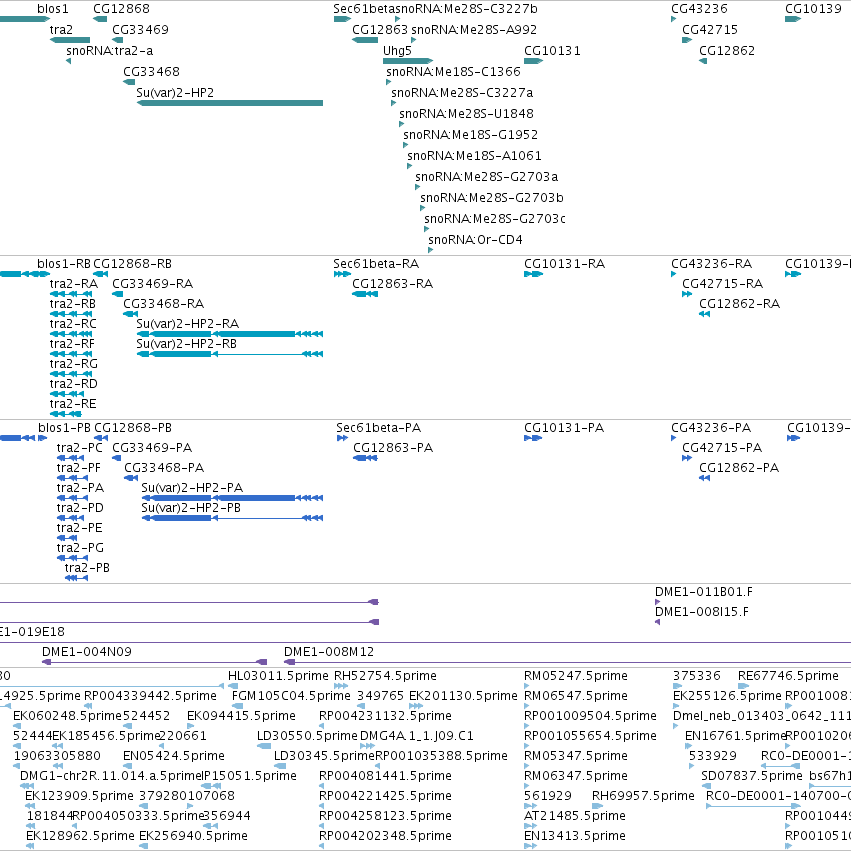The width and height of the screenshot is (851, 851).
Task: Click the snoRNA:Me28S-A992 label
Action: coord(474,30)
